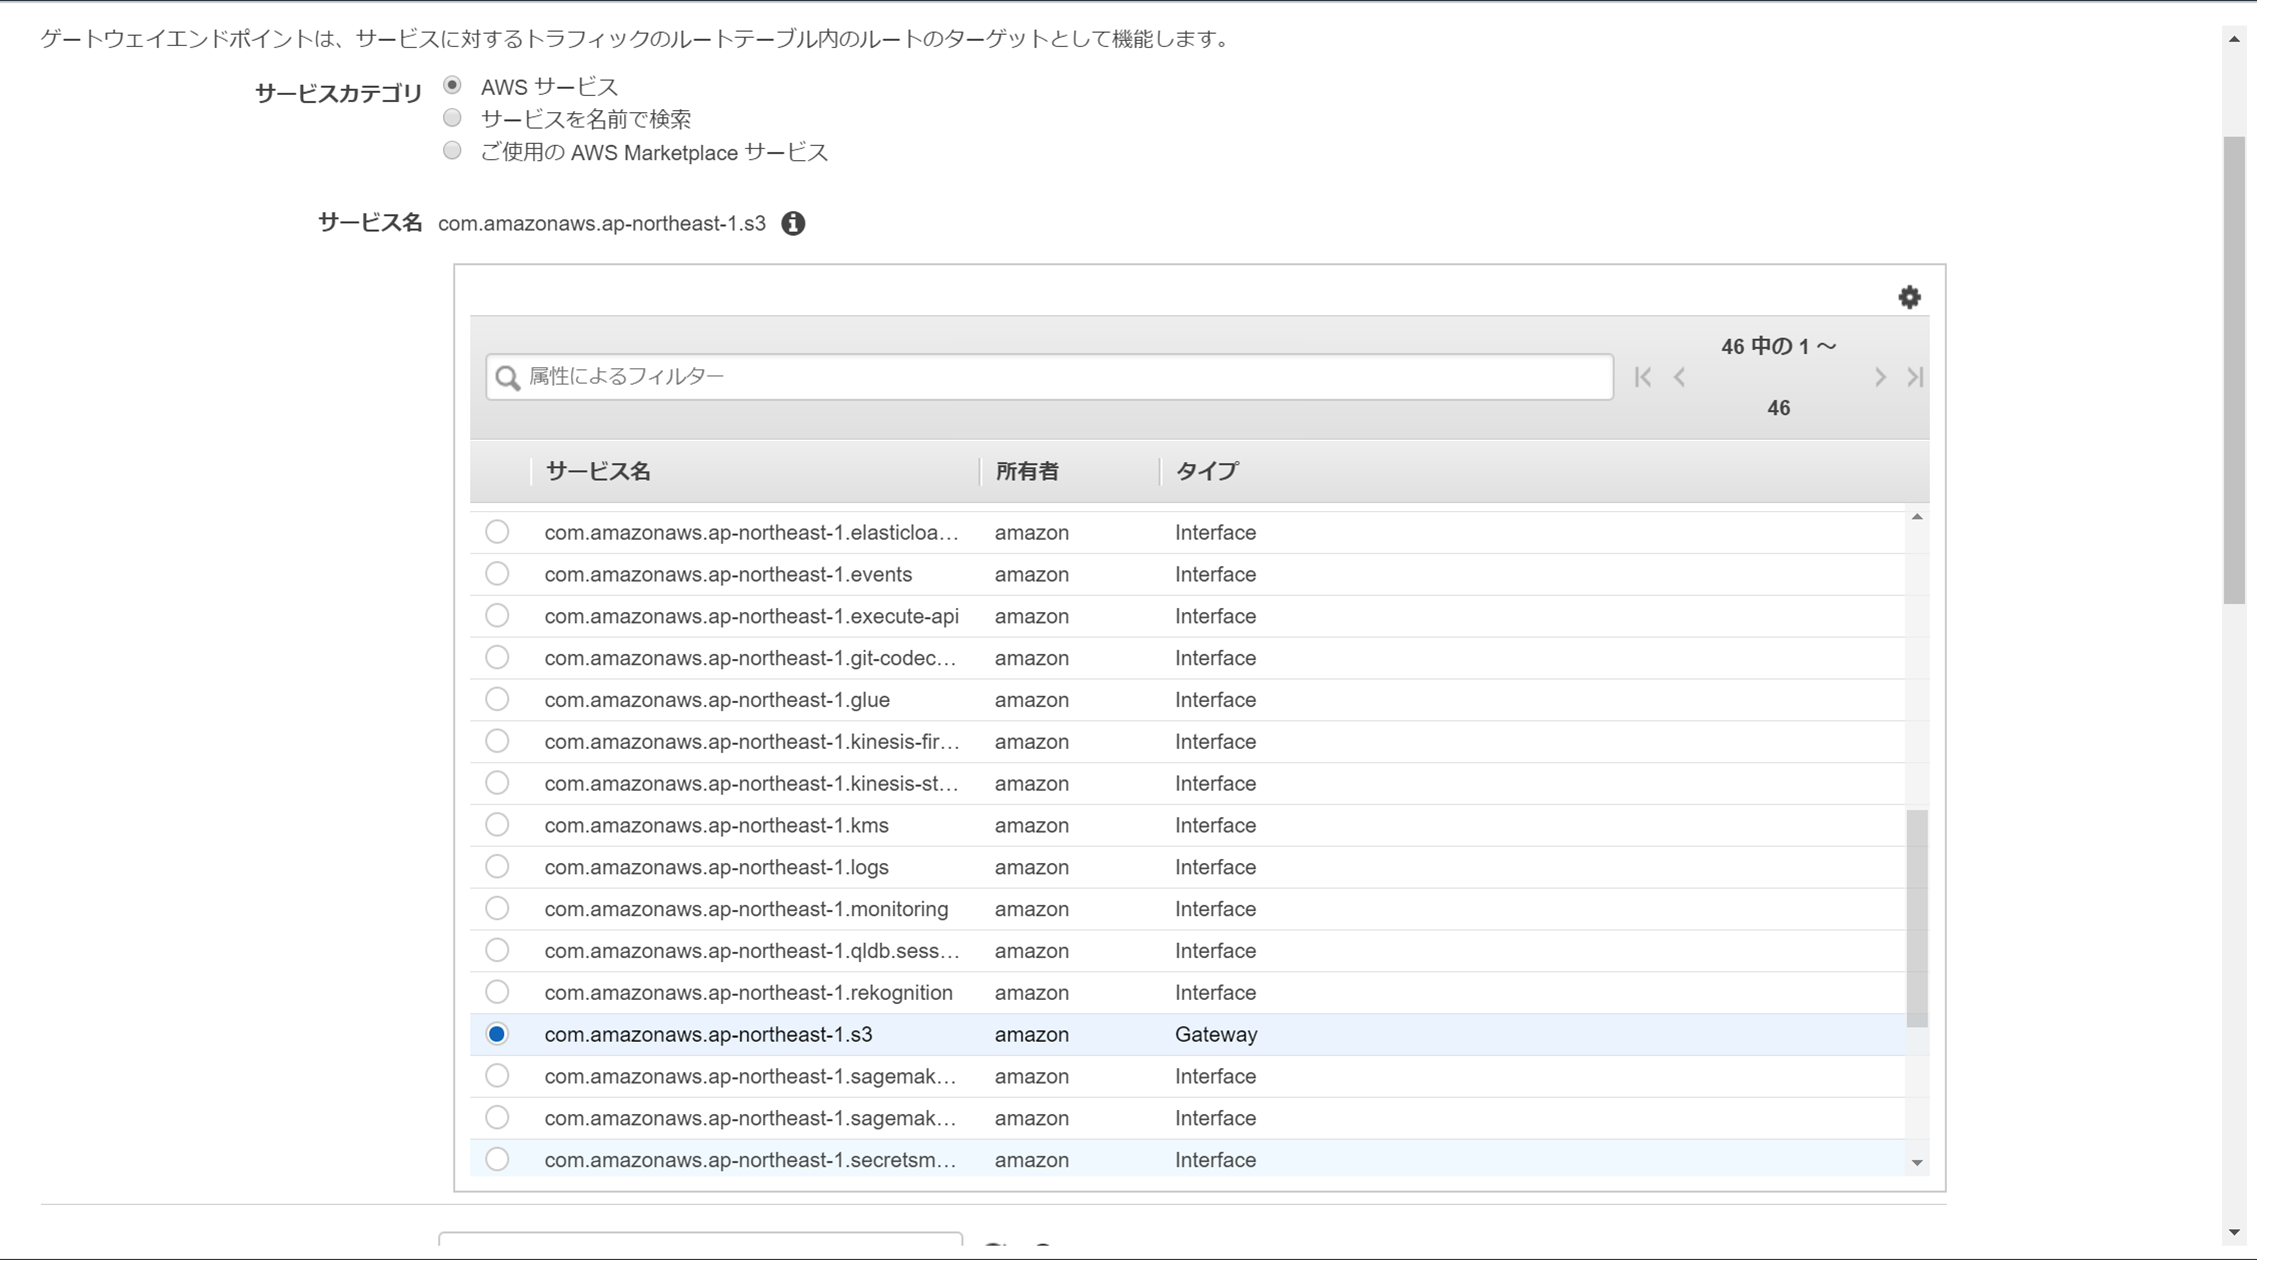Viewport: 2274px width, 1274px height.
Task: Click the ap-northeast-1.monitoring service name
Action: click(x=746, y=909)
